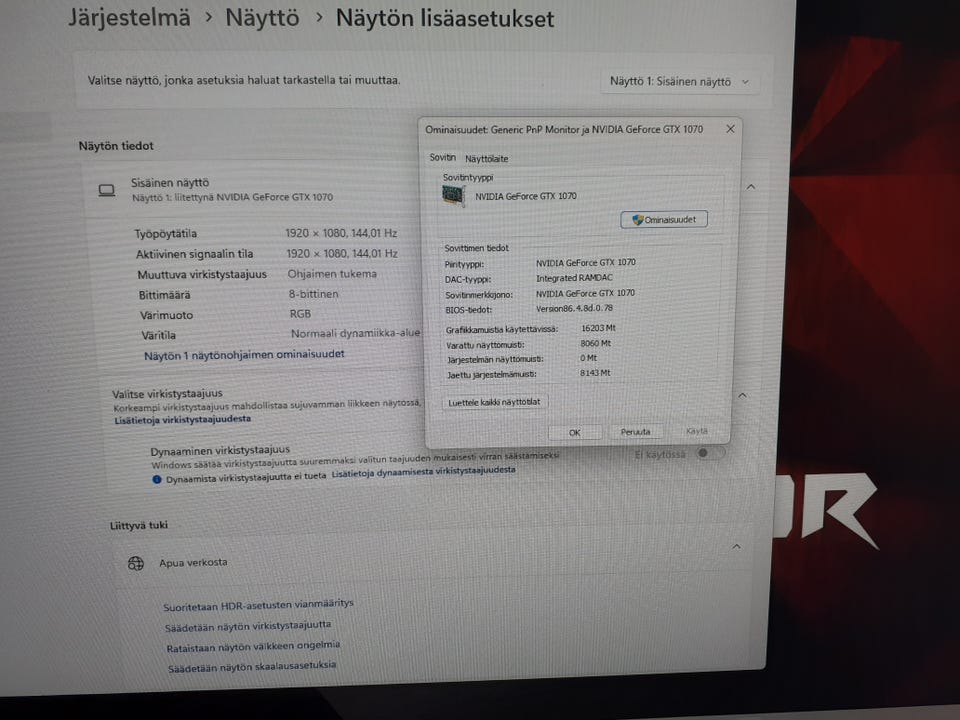This screenshot has height=720, width=960.
Task: Click BIOS value Version86.4.8d.0.78
Action: 574,309
